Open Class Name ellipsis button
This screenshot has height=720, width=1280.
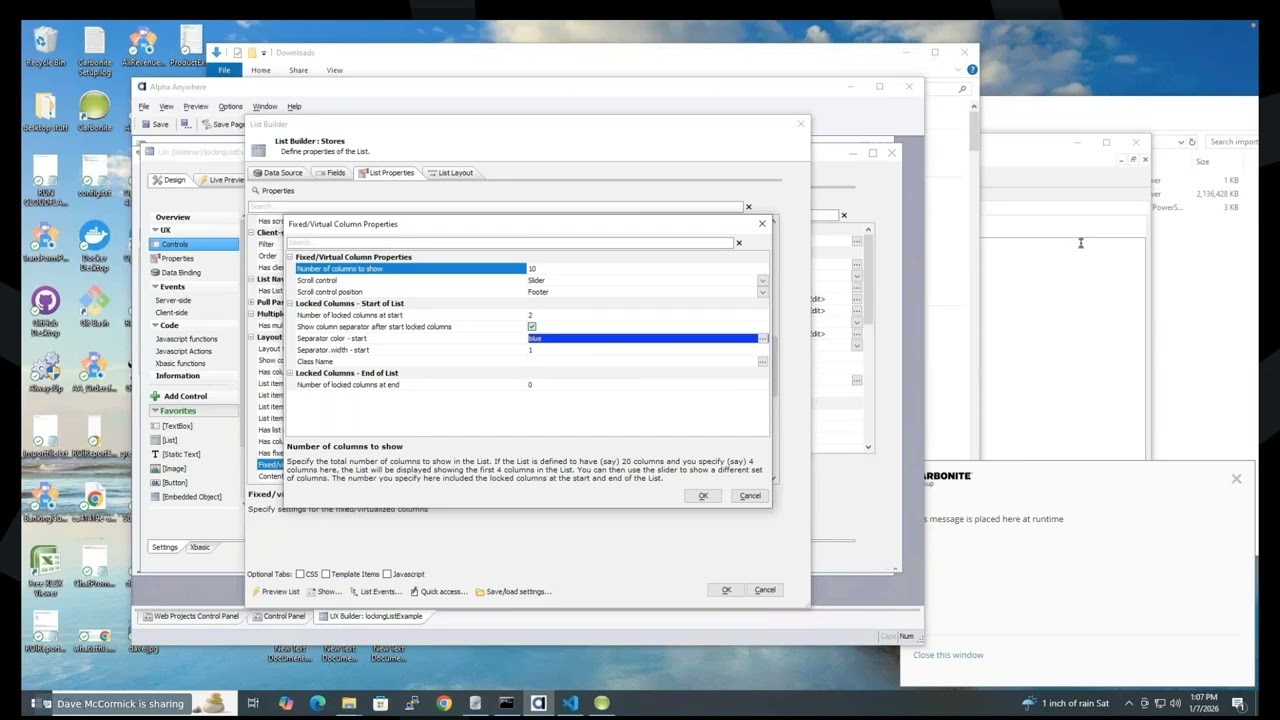coord(763,362)
